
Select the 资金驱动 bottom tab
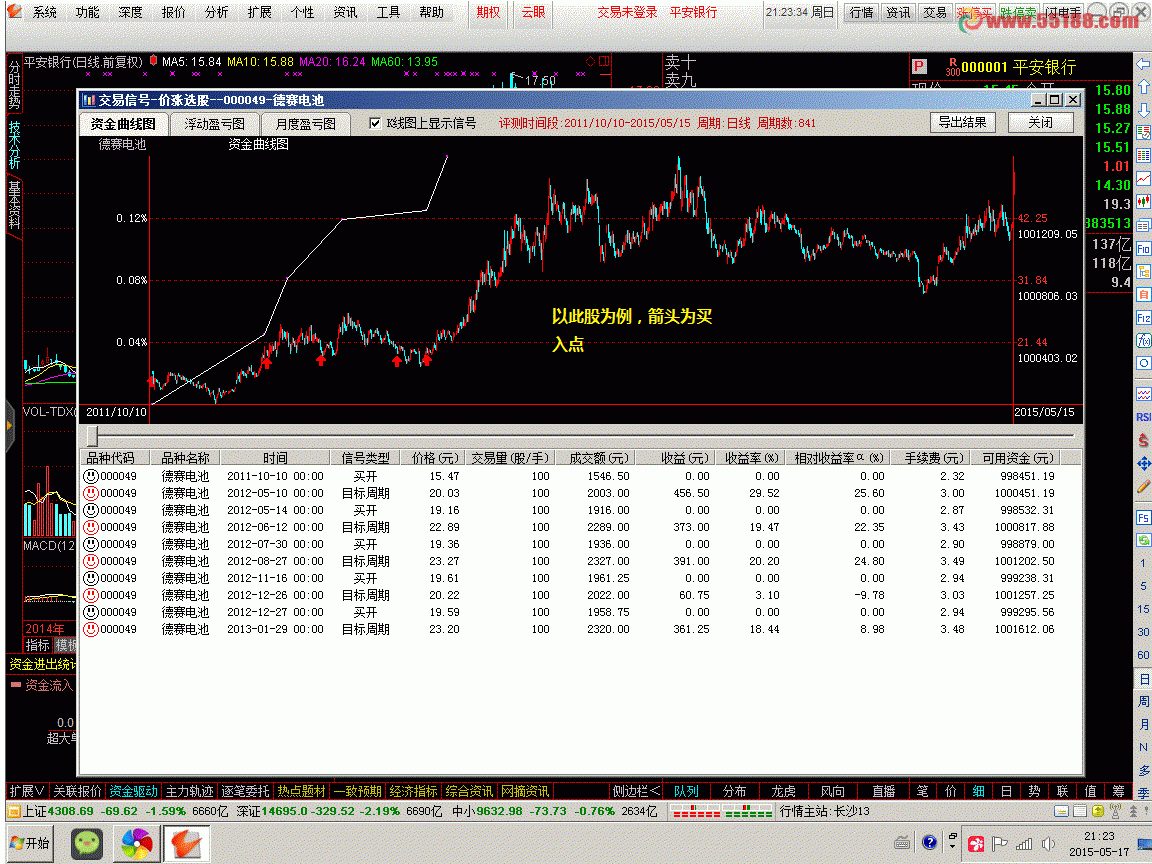pos(133,791)
